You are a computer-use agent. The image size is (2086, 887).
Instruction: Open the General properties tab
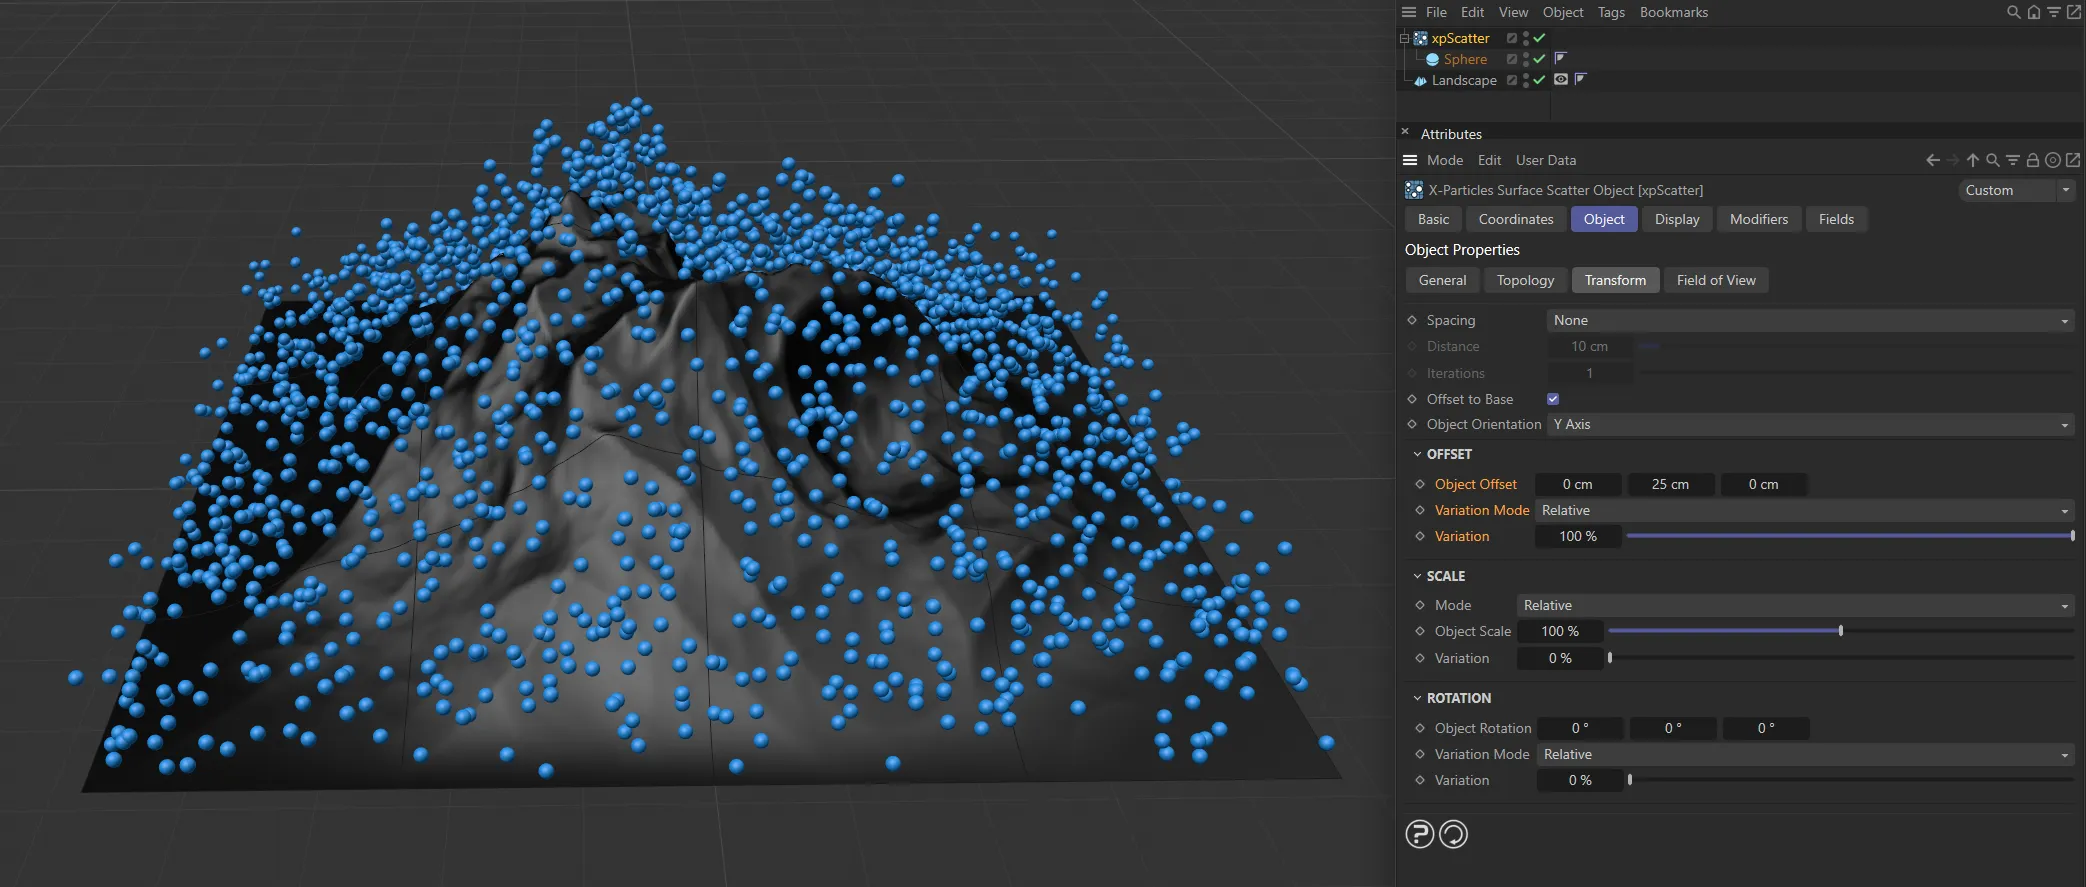pyautogui.click(x=1442, y=280)
